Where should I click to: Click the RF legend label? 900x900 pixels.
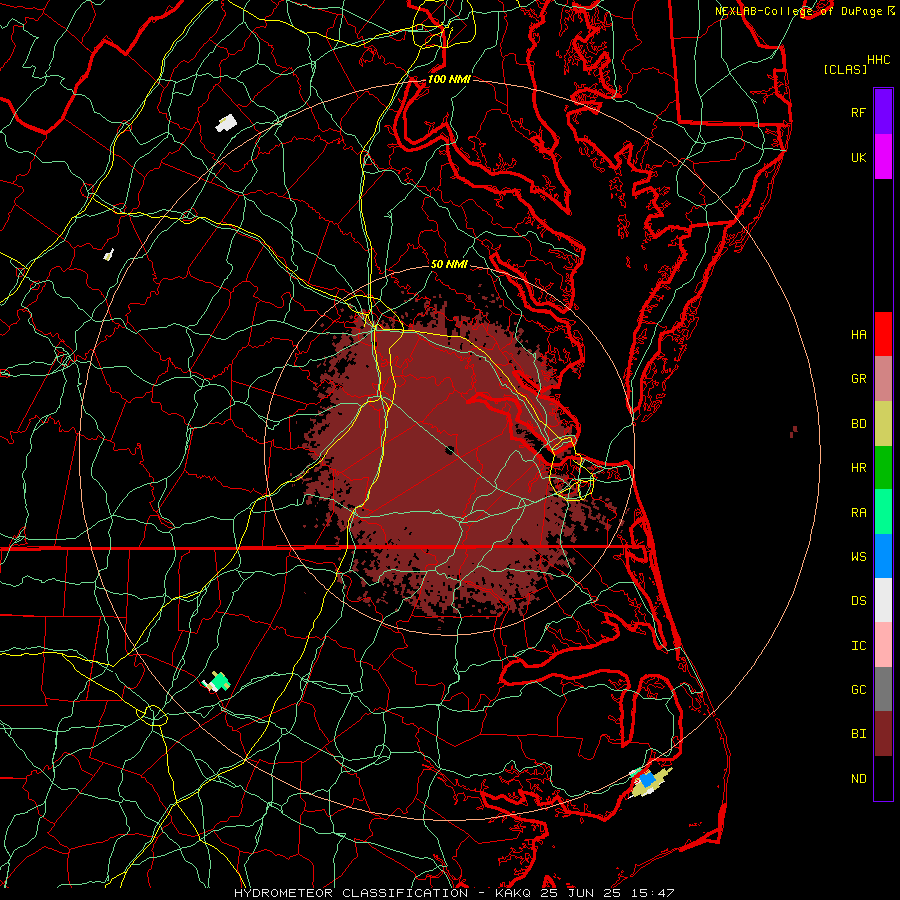click(859, 112)
